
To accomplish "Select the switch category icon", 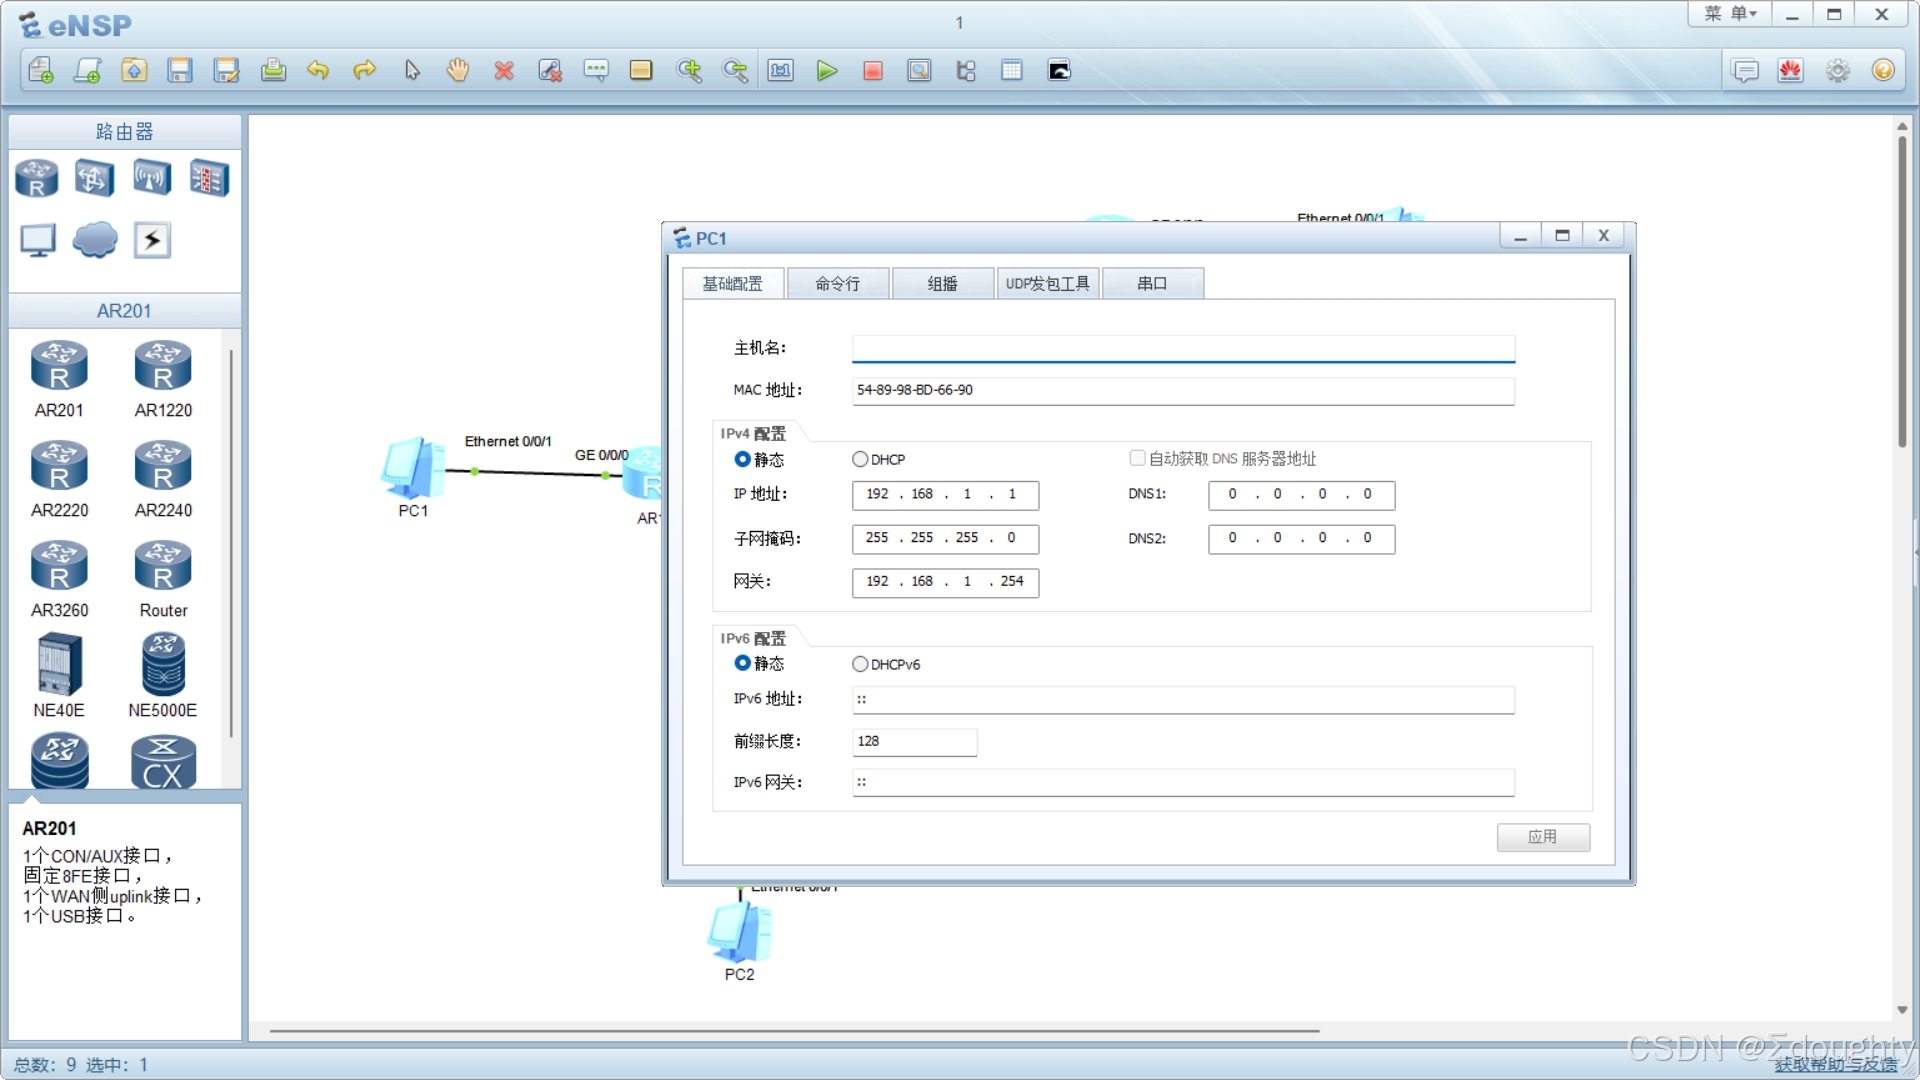I will pos(94,178).
